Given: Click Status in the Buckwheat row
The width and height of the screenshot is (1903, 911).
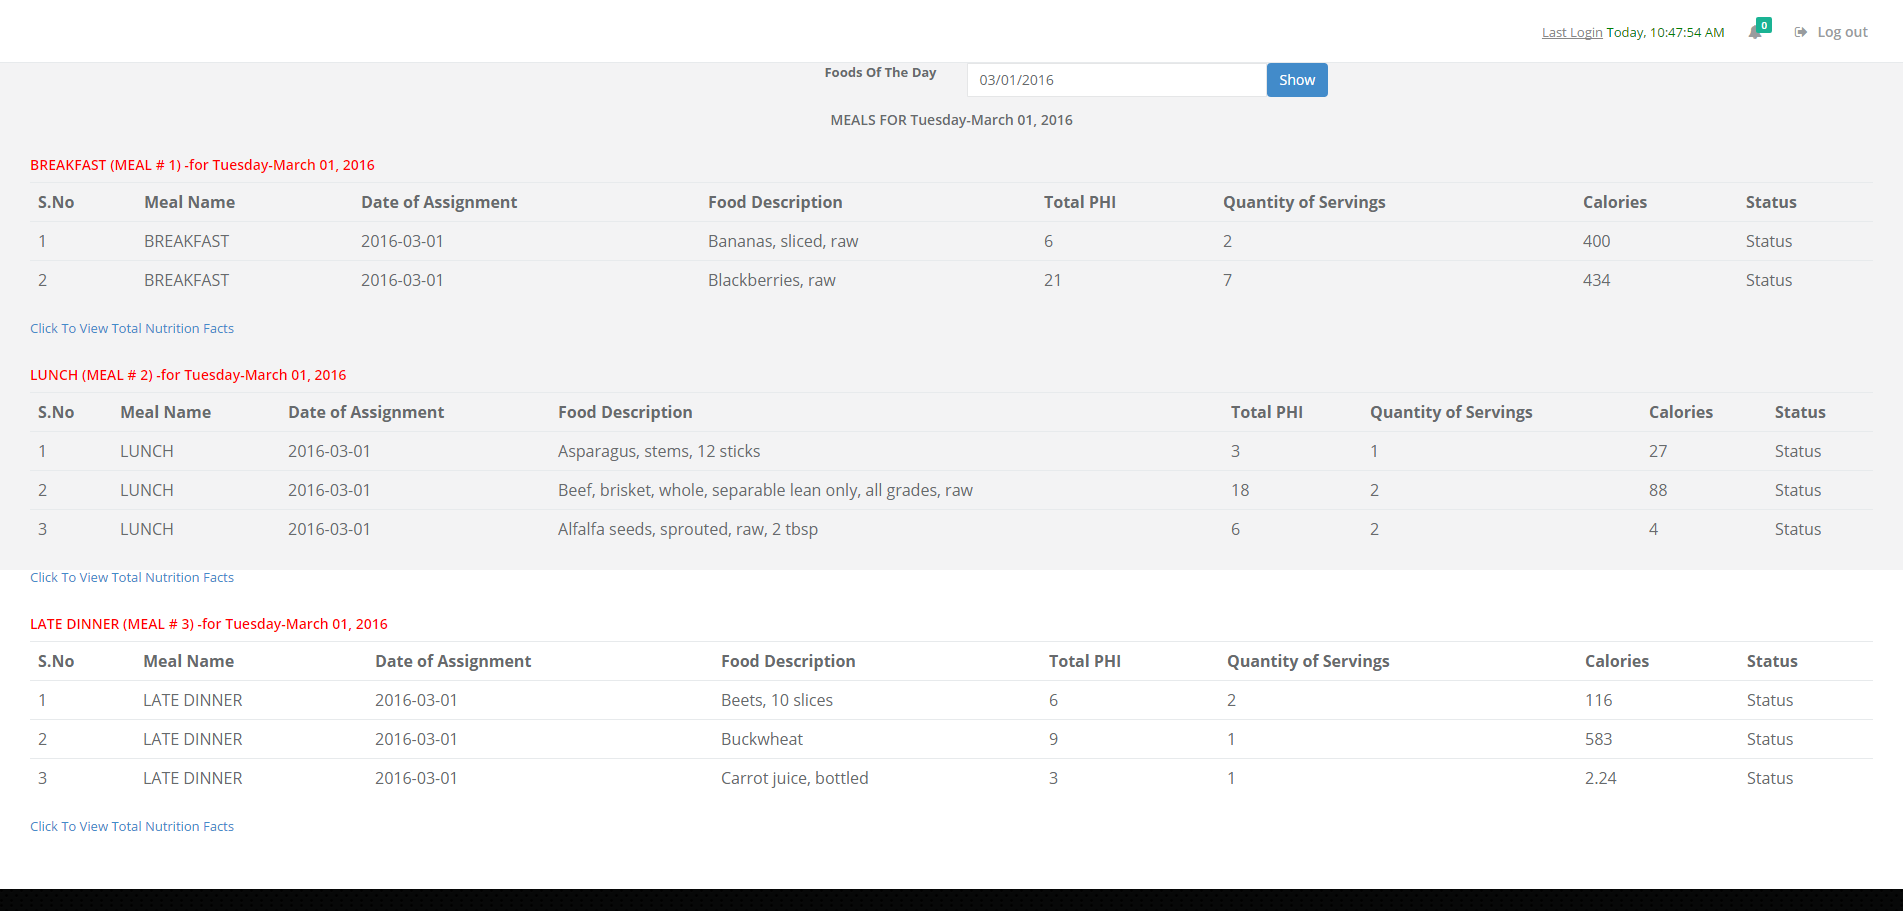Looking at the screenshot, I should [1769, 739].
